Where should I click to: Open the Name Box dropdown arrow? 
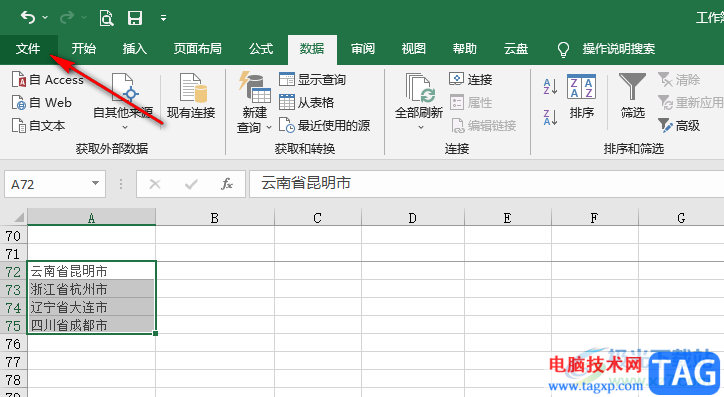(x=96, y=183)
